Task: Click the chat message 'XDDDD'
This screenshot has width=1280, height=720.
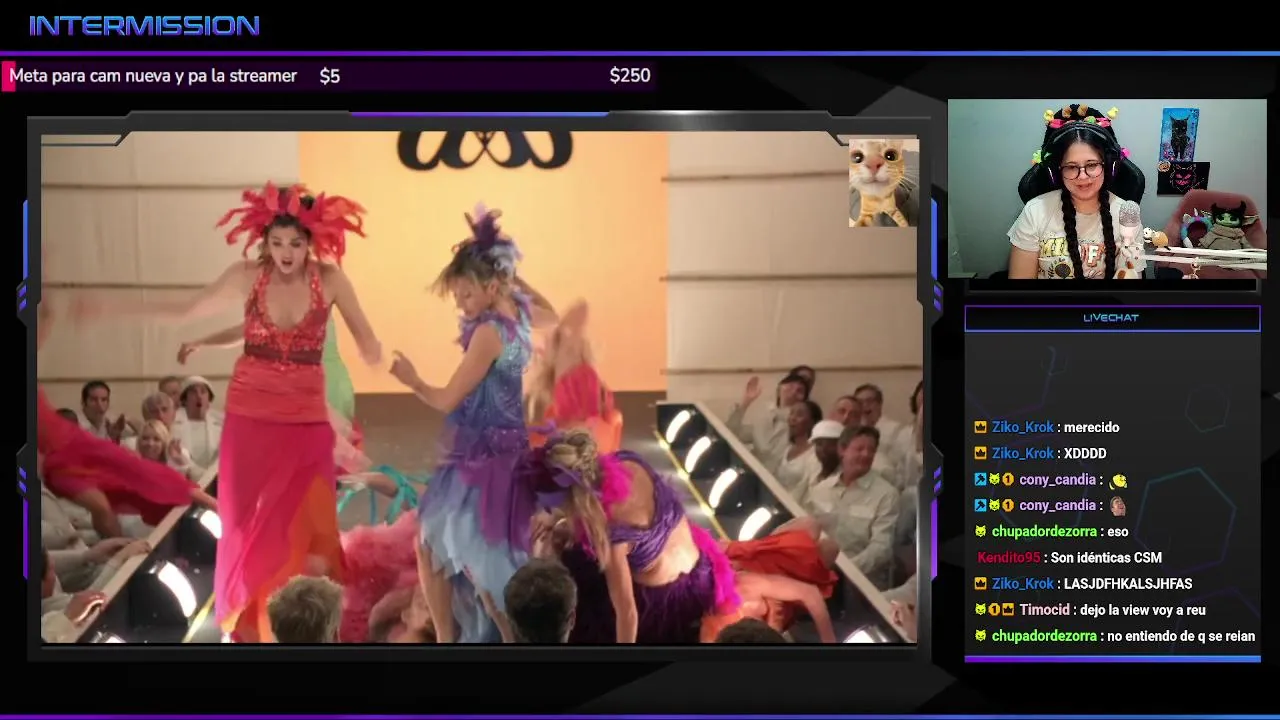Action: pos(1085,453)
